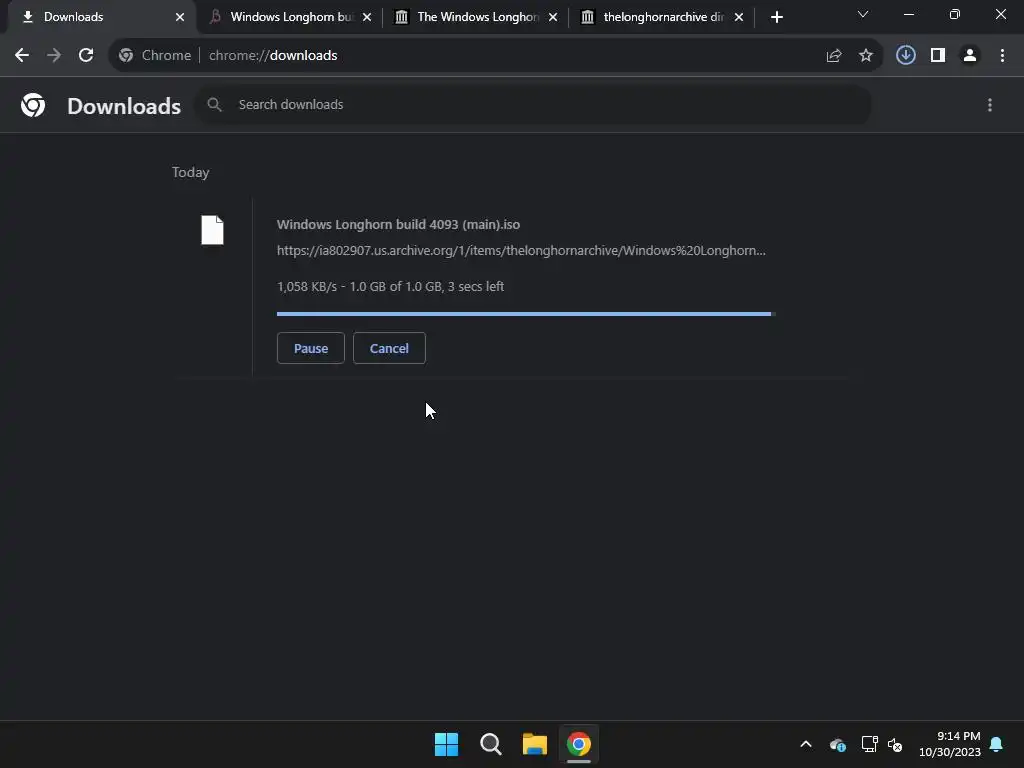Open the Downloads page more actions menu
1024x768 pixels.
click(990, 105)
